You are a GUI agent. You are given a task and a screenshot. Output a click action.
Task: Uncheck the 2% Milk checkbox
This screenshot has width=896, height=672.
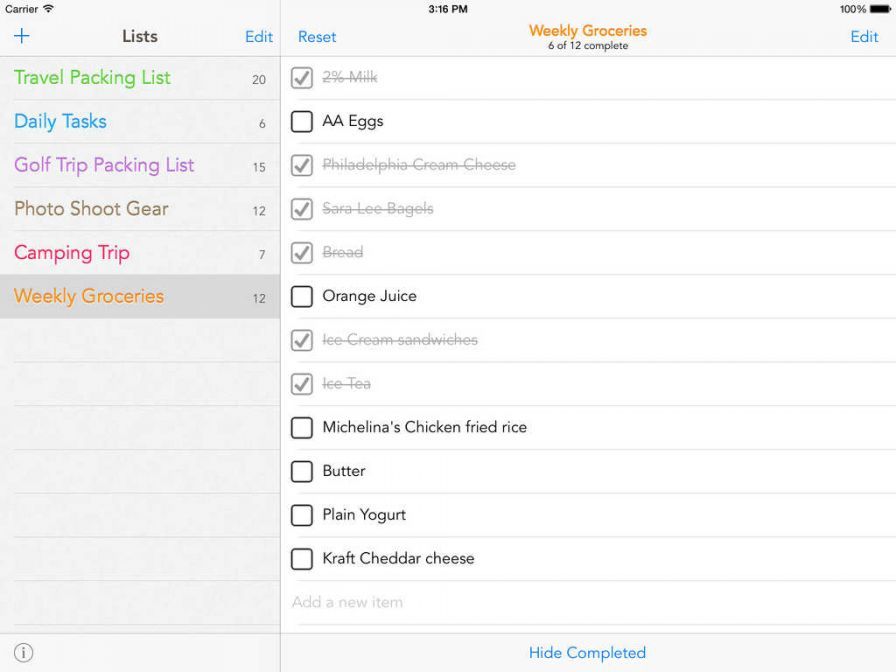pos(302,78)
